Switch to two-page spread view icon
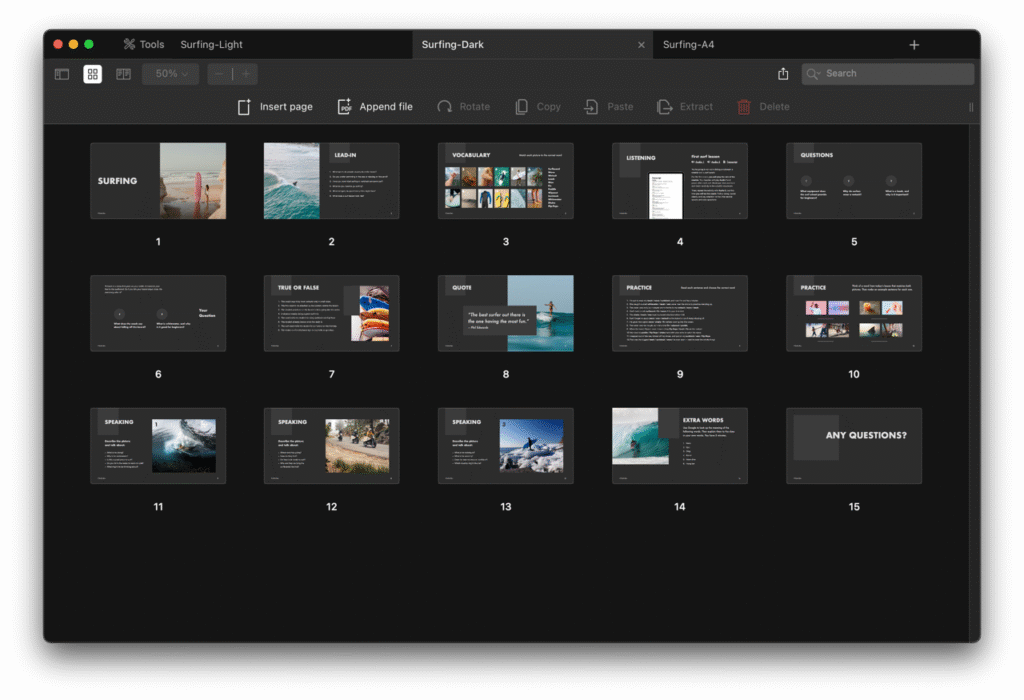The image size is (1024, 700). 123,74
